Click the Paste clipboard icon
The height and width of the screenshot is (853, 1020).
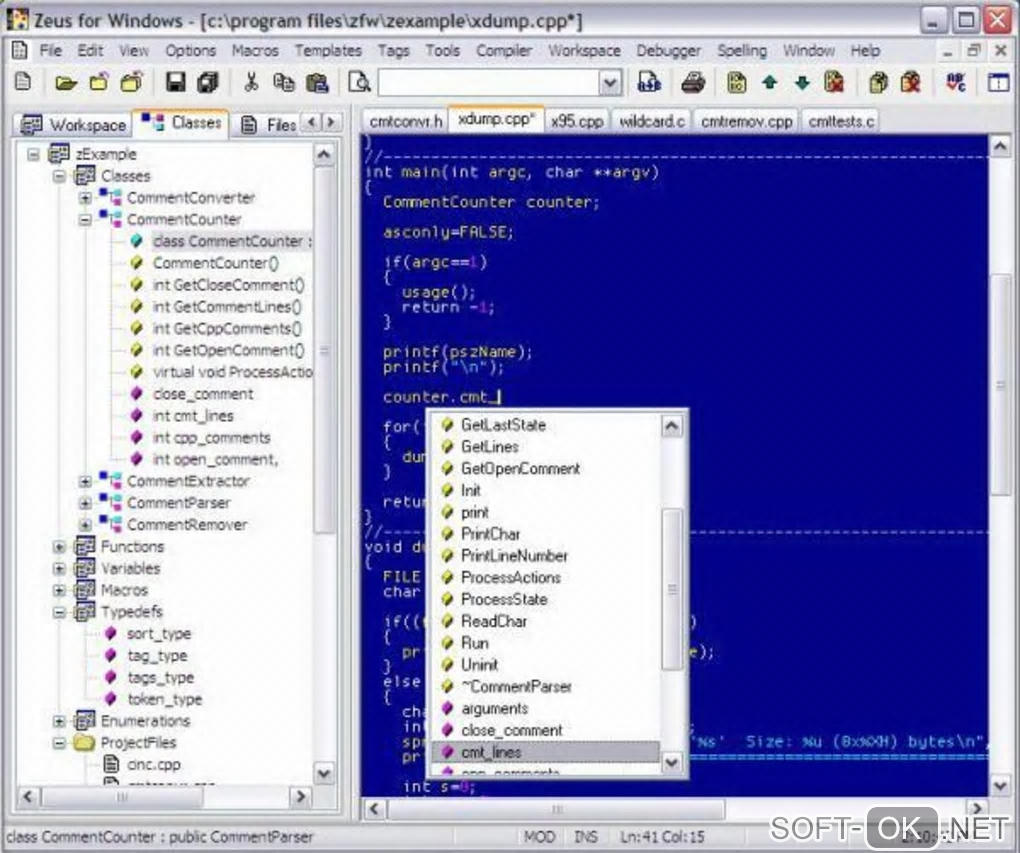317,83
